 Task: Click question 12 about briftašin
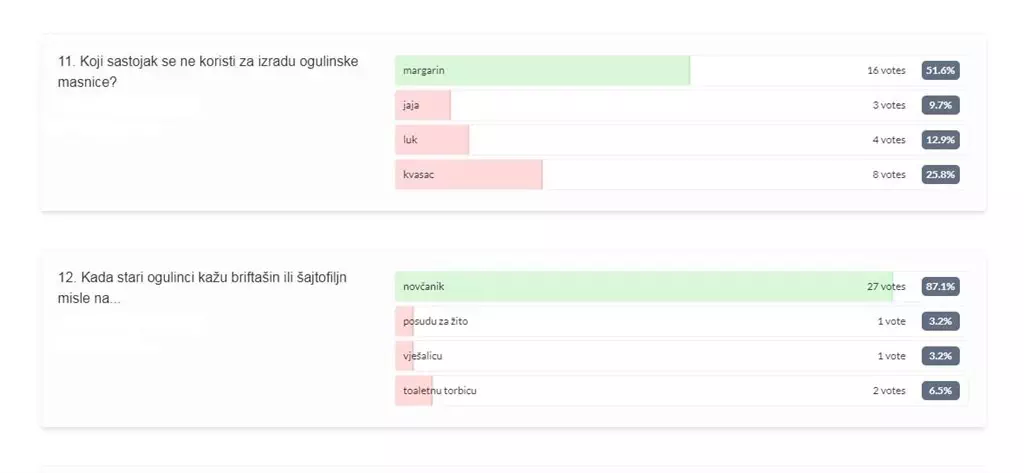[x=202, y=288]
